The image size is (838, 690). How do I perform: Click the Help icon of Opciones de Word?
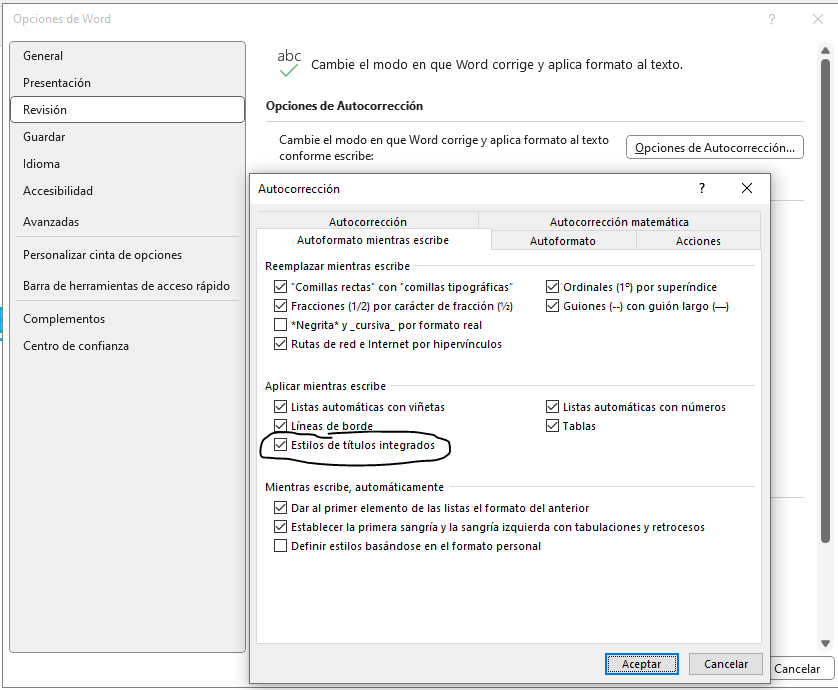click(x=771, y=20)
